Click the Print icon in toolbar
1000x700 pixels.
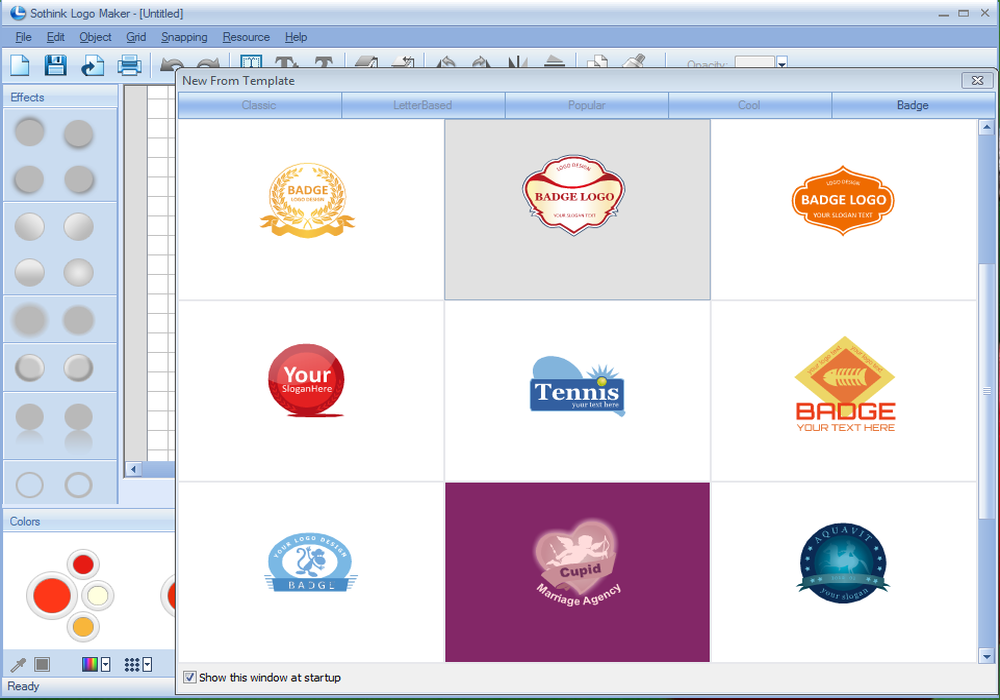coord(129,66)
